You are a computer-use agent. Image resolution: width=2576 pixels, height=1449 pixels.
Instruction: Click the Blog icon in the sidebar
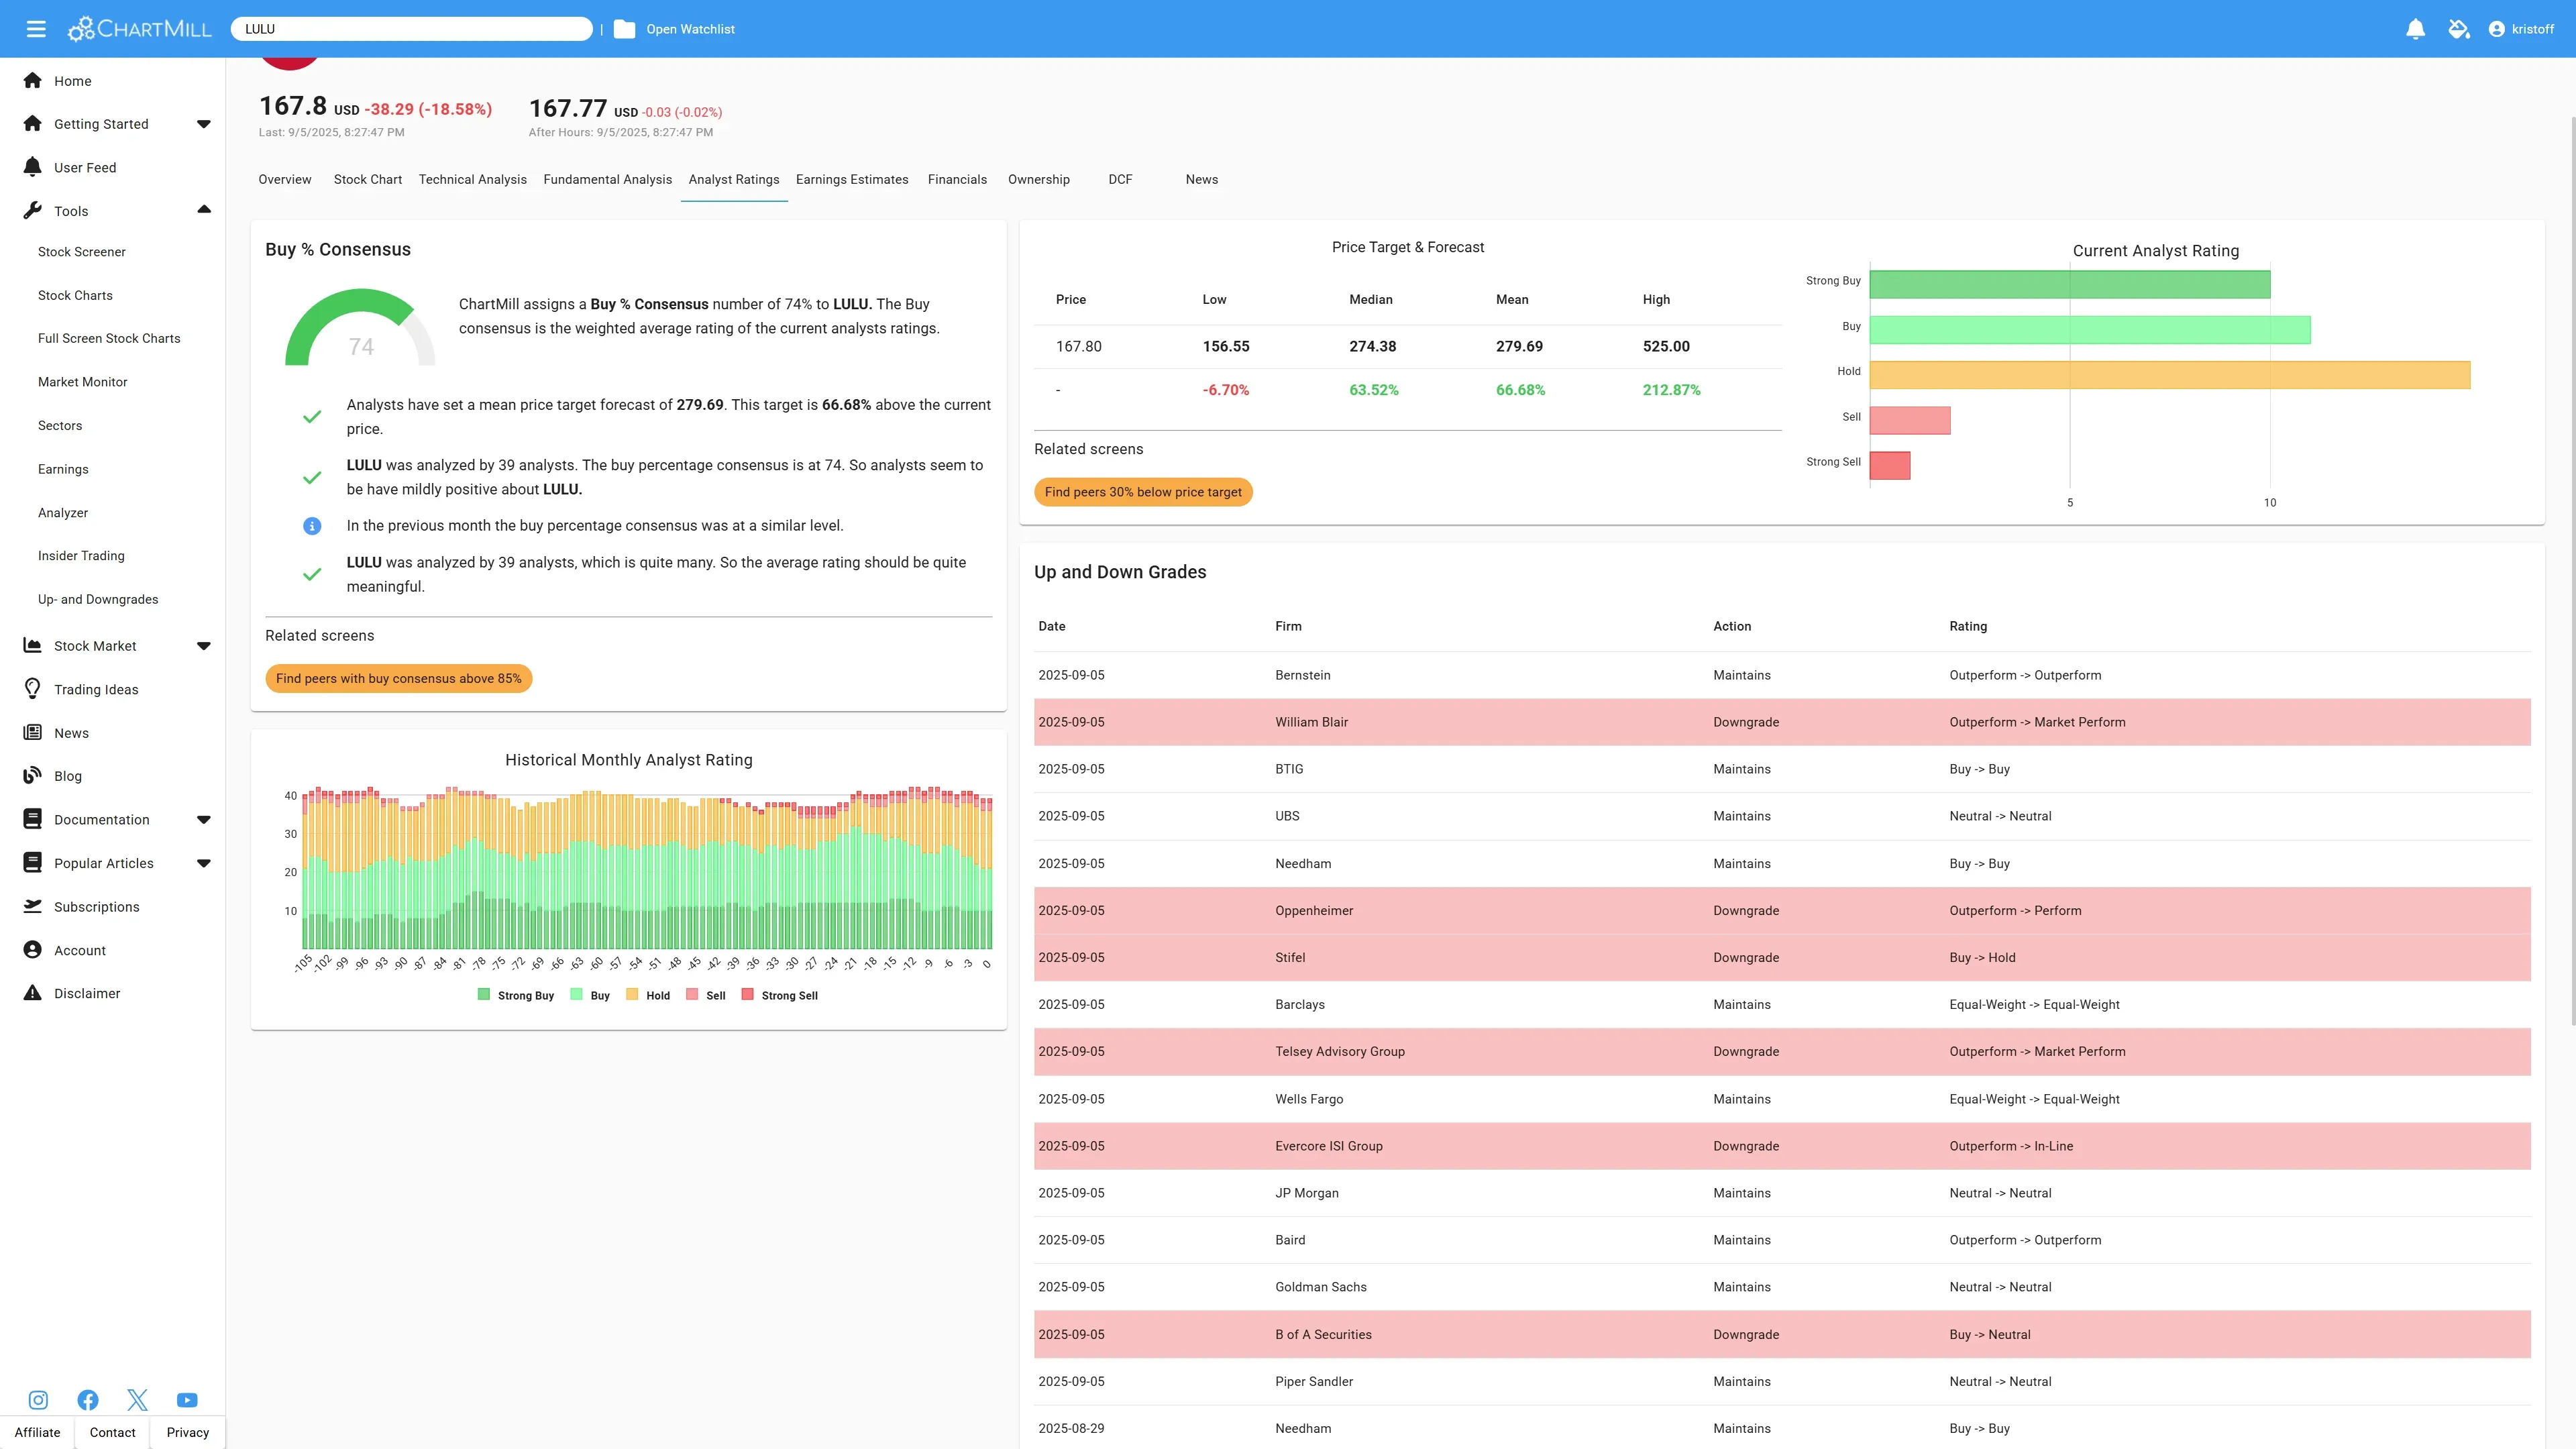coord(33,776)
